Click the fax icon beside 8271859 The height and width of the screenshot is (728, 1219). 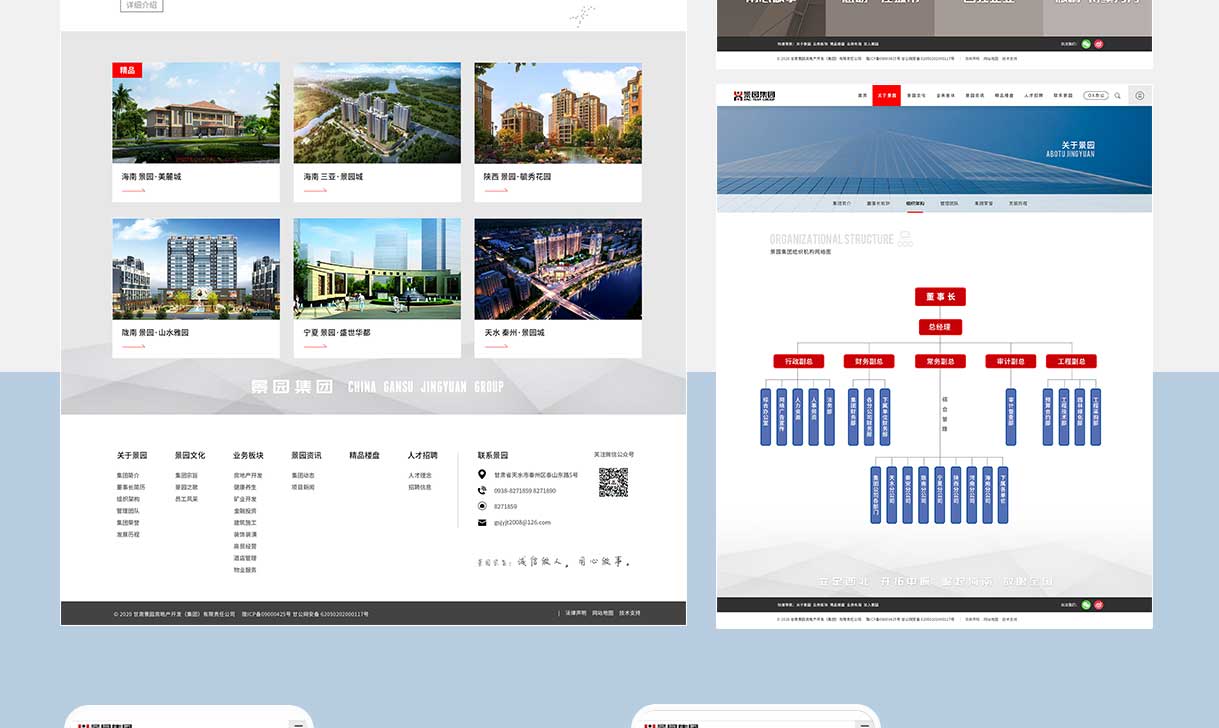pos(482,506)
